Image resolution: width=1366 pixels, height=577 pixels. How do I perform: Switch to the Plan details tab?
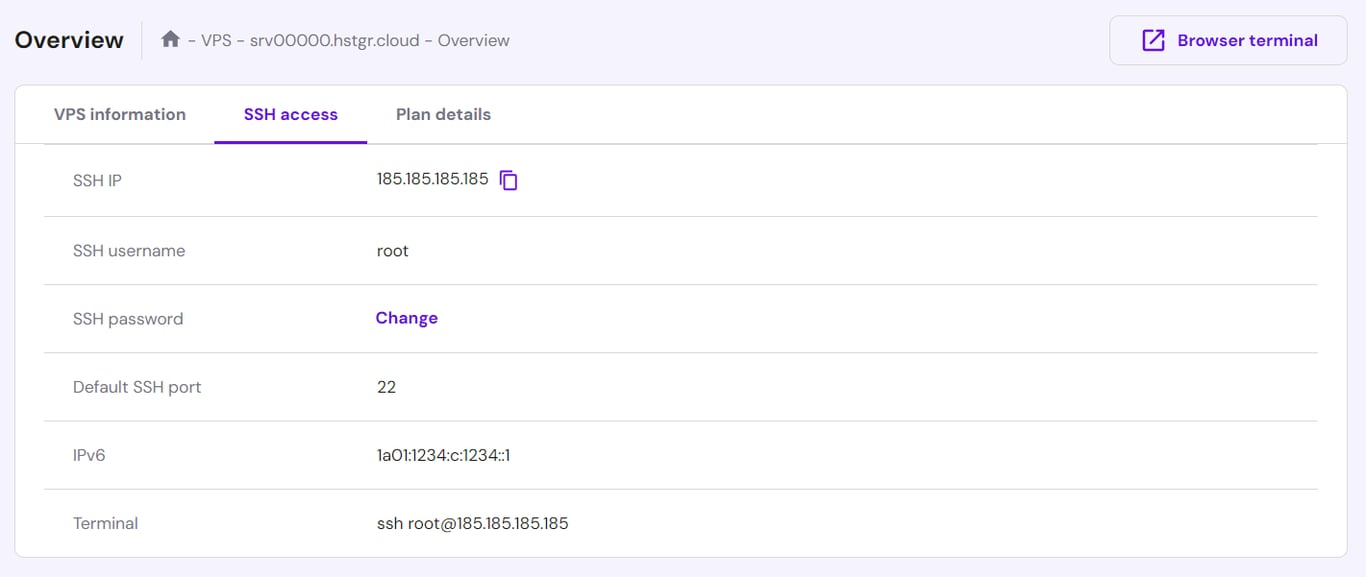pos(443,114)
